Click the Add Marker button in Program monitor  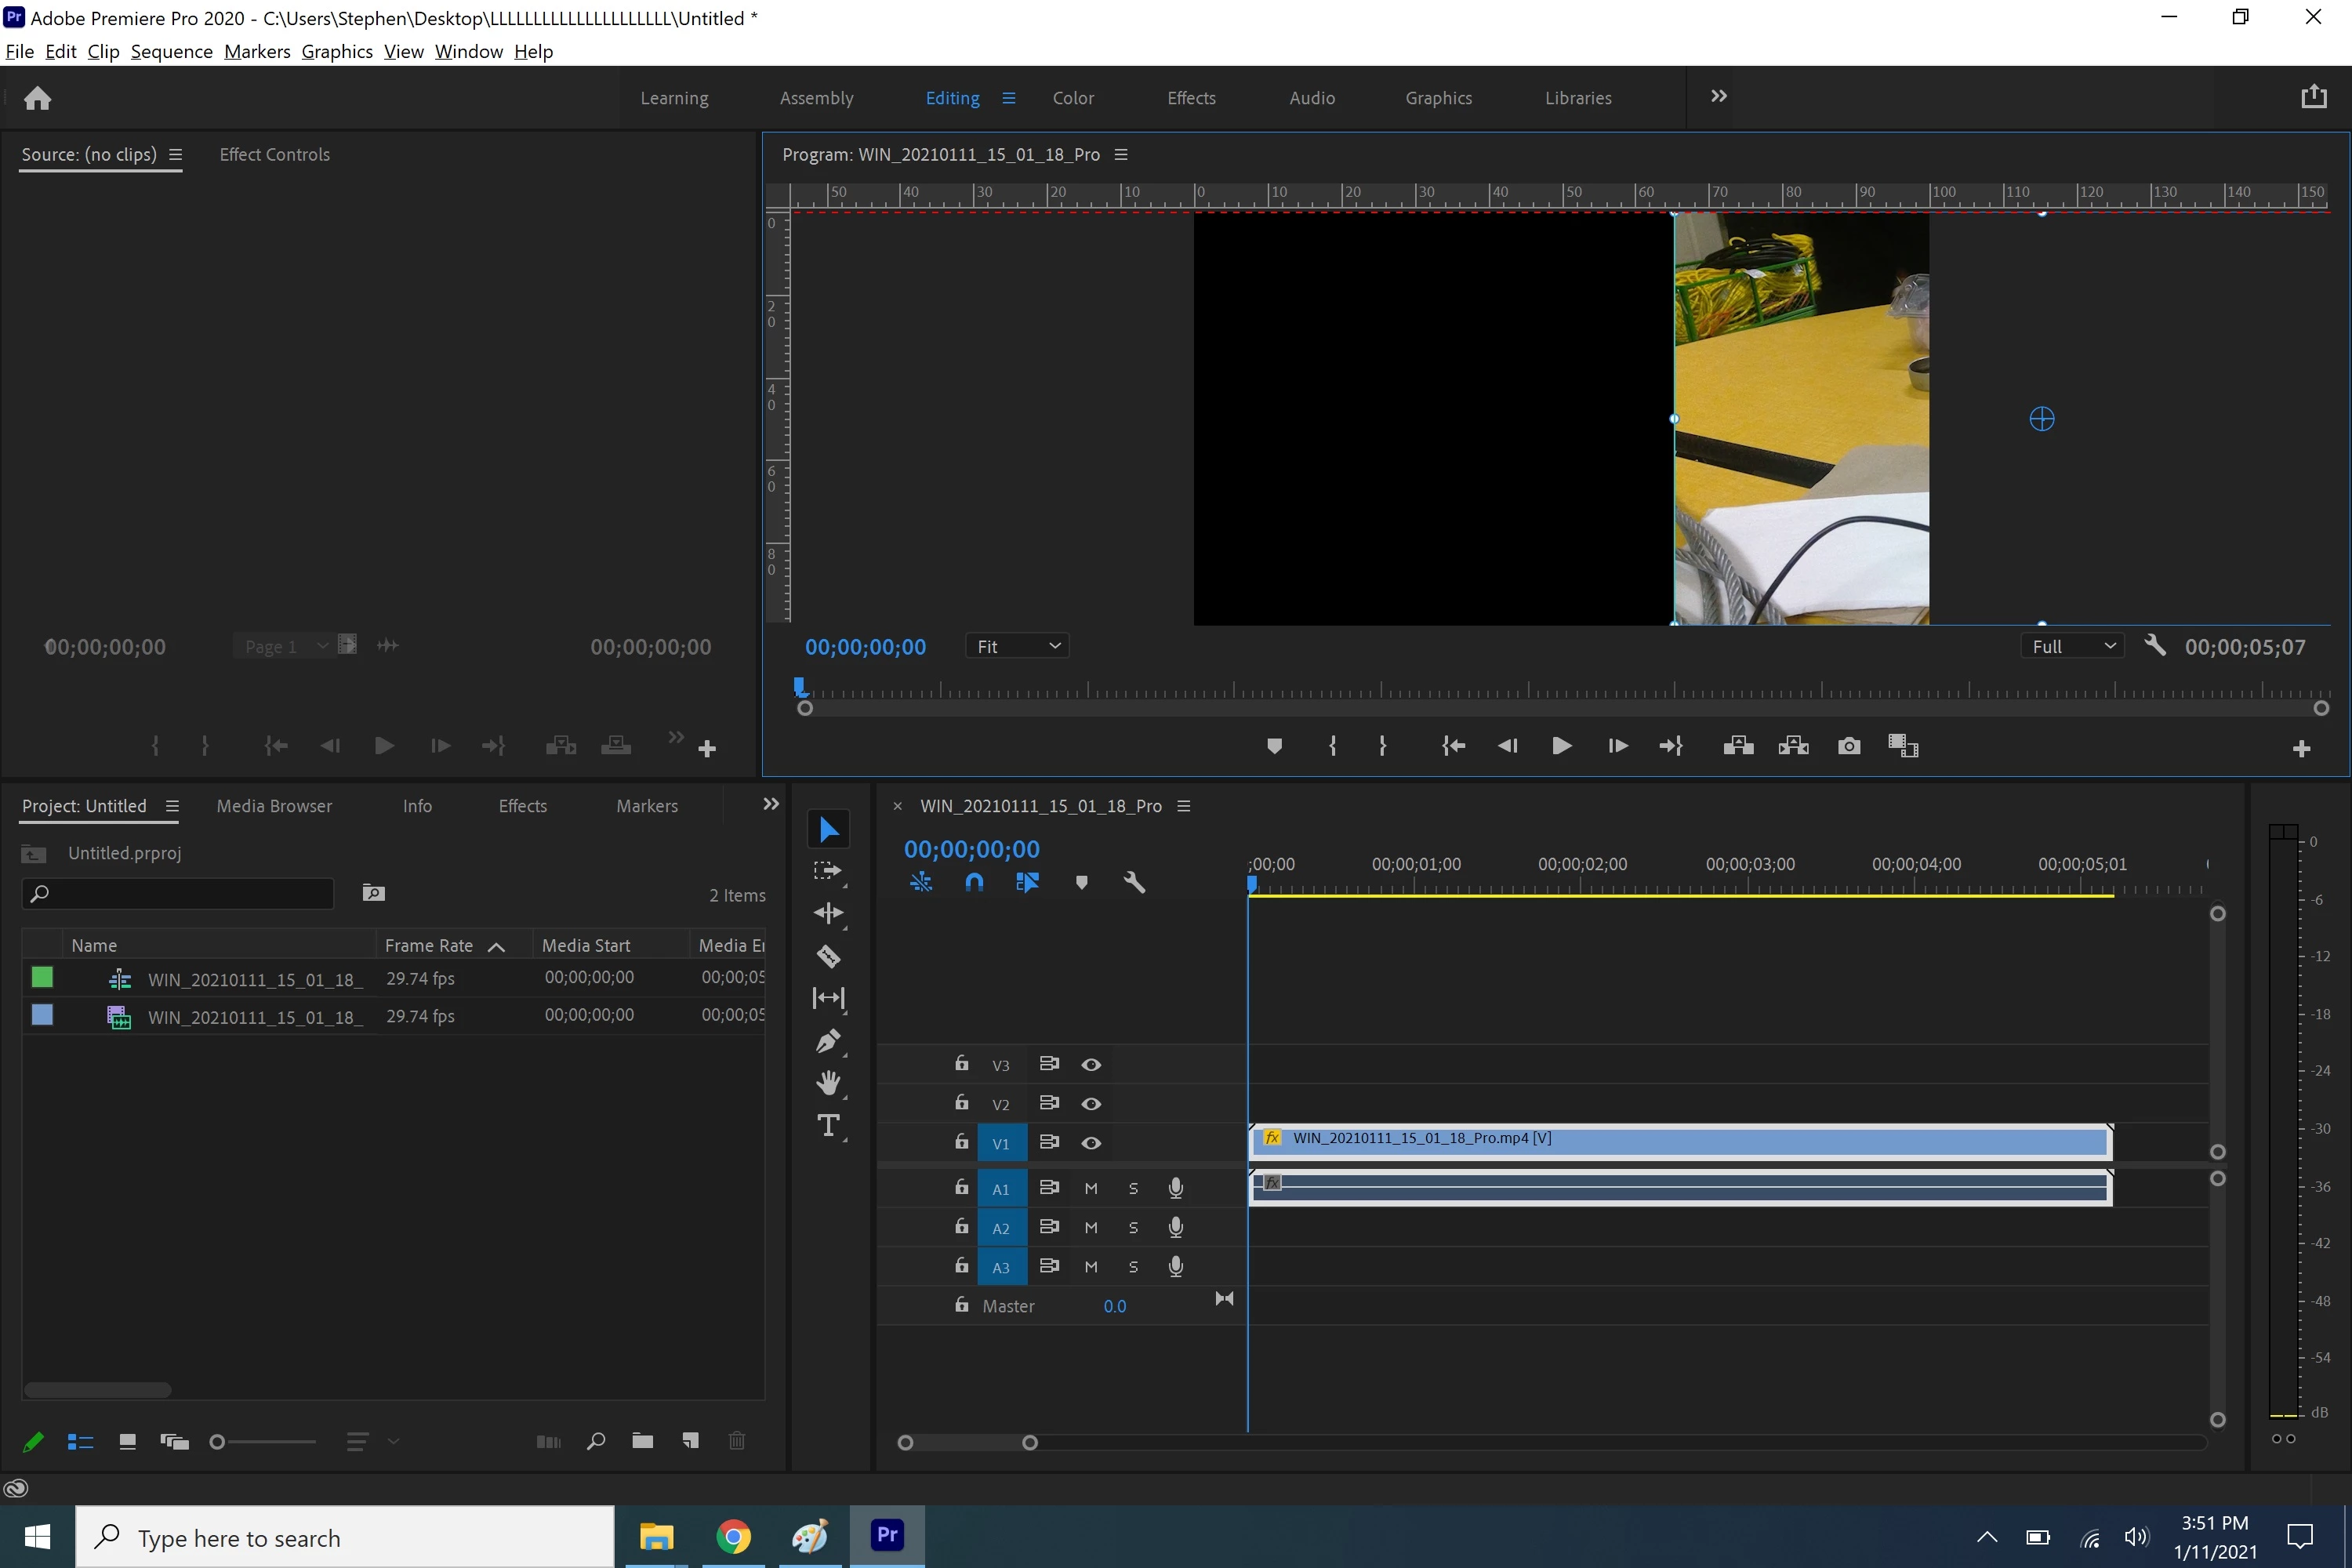pyautogui.click(x=1274, y=746)
